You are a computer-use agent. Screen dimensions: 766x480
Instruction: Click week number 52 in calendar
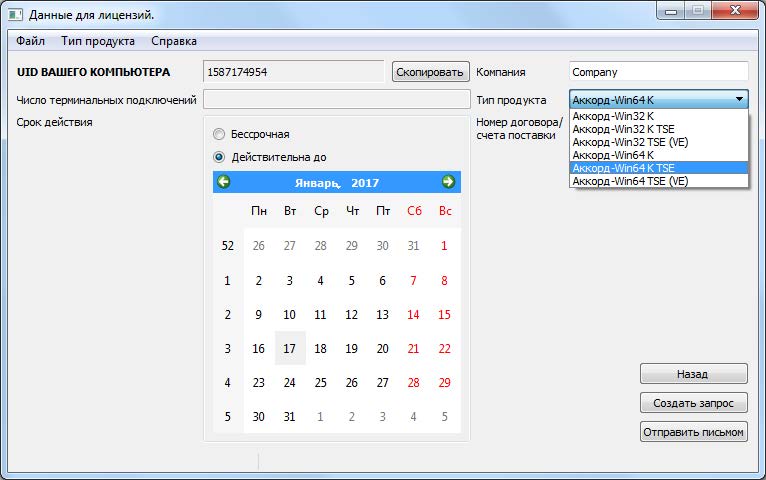click(x=228, y=246)
